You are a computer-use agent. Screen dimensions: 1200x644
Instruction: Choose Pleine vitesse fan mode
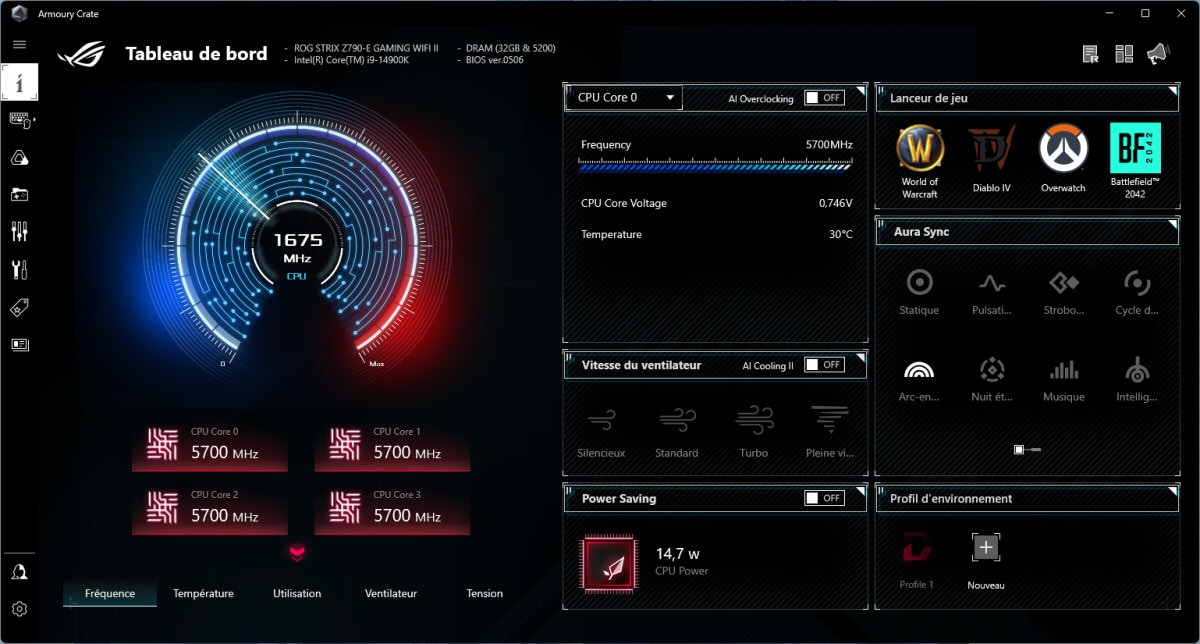[x=830, y=431]
